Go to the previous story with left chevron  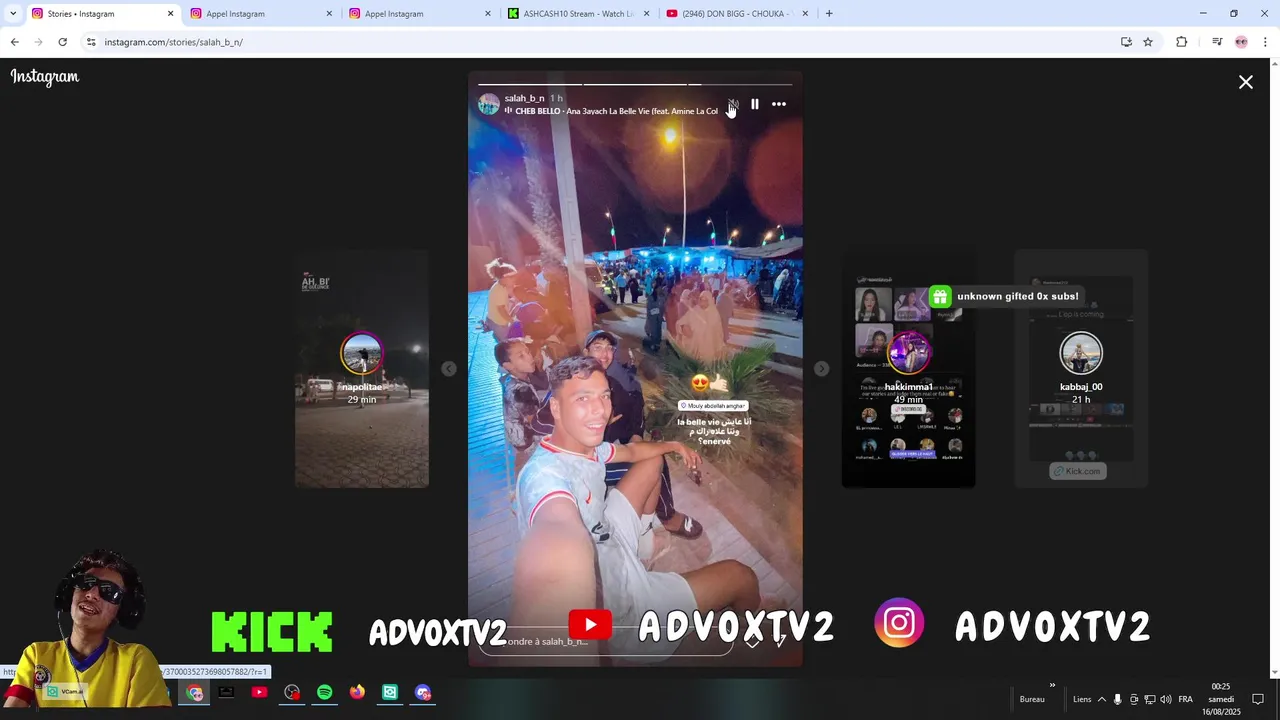coord(449,369)
